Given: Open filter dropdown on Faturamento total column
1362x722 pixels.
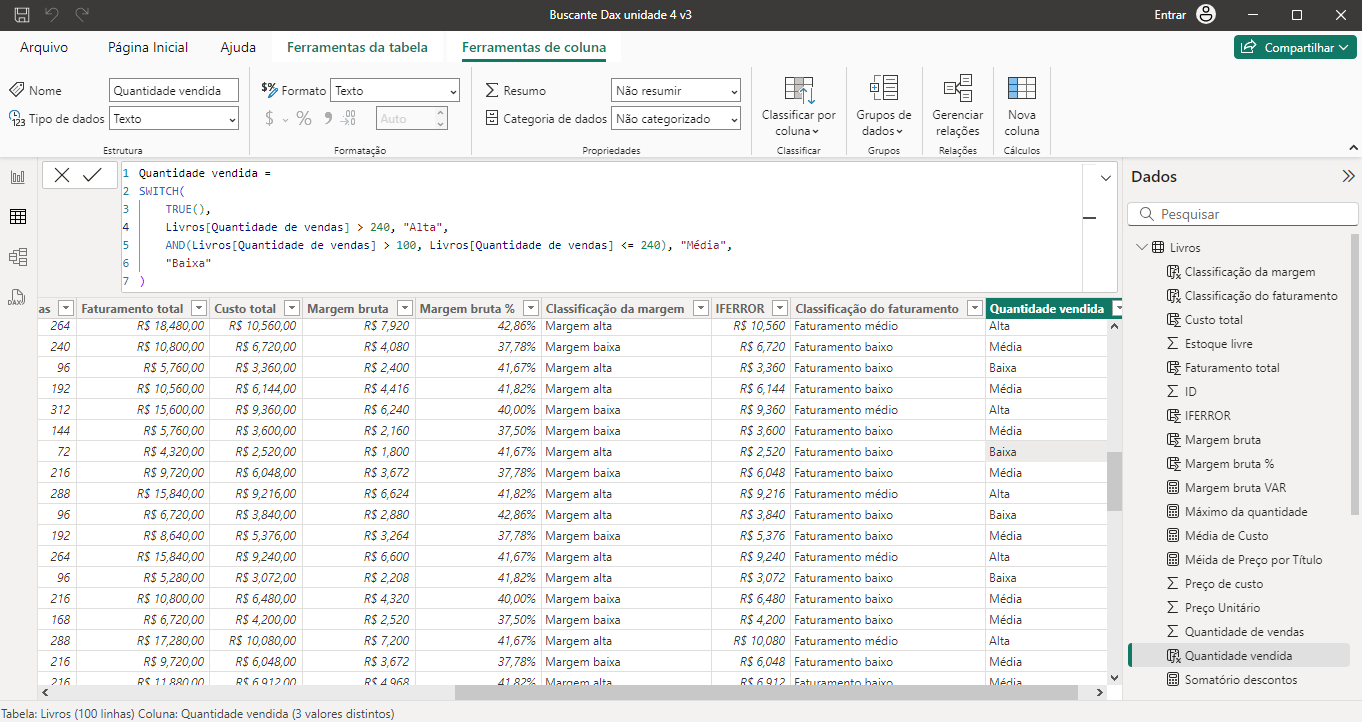Looking at the screenshot, I should tap(199, 309).
